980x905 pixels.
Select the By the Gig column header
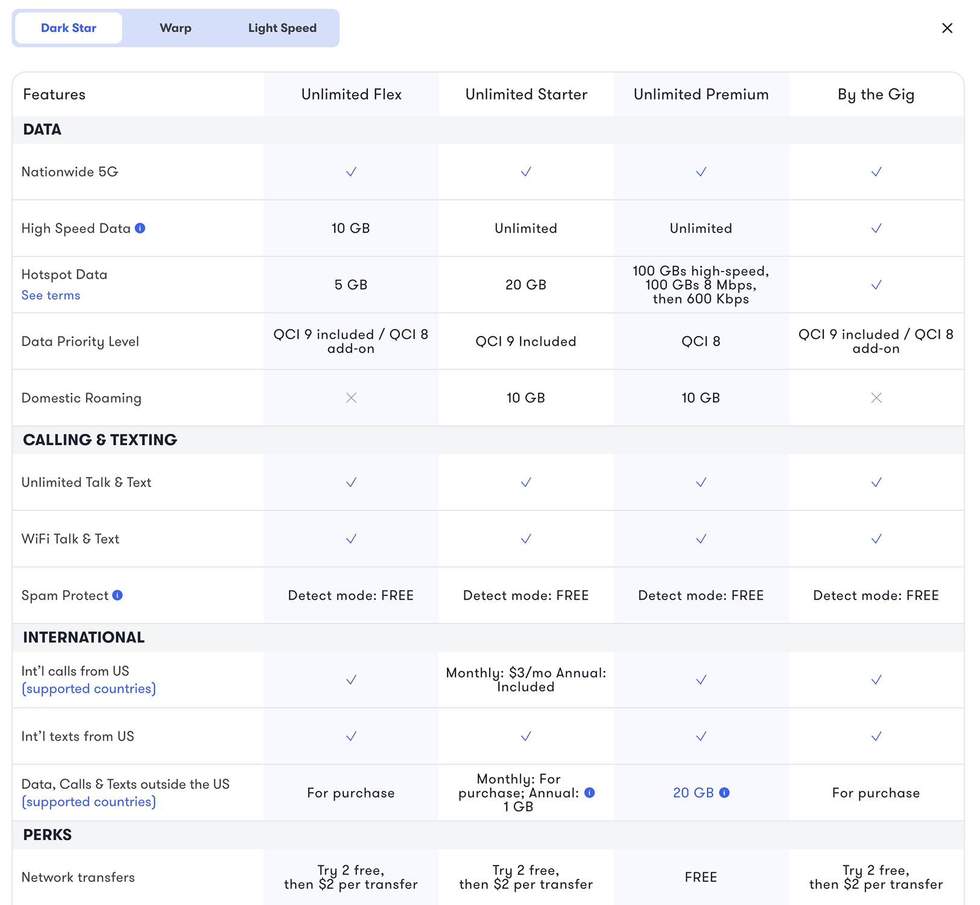coord(876,94)
